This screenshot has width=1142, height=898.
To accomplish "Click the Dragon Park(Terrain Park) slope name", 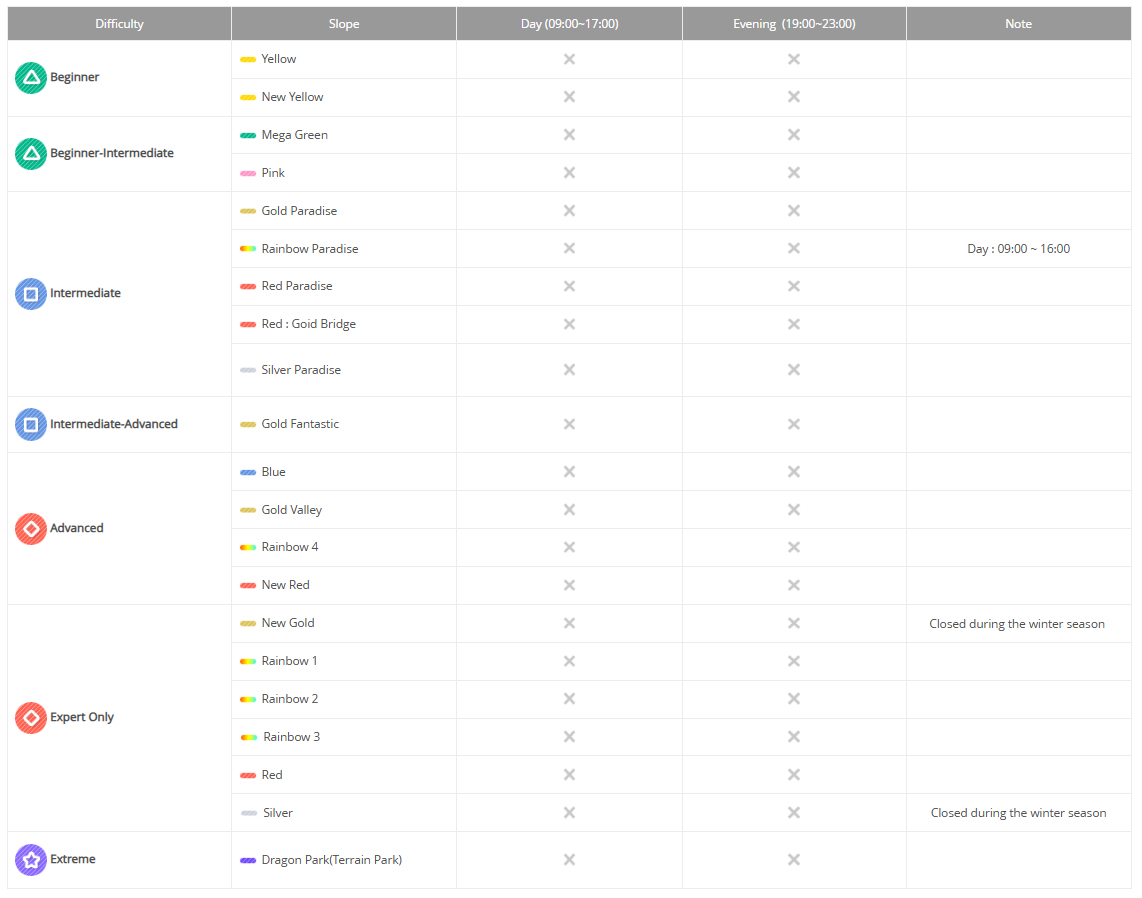I will click(331, 860).
